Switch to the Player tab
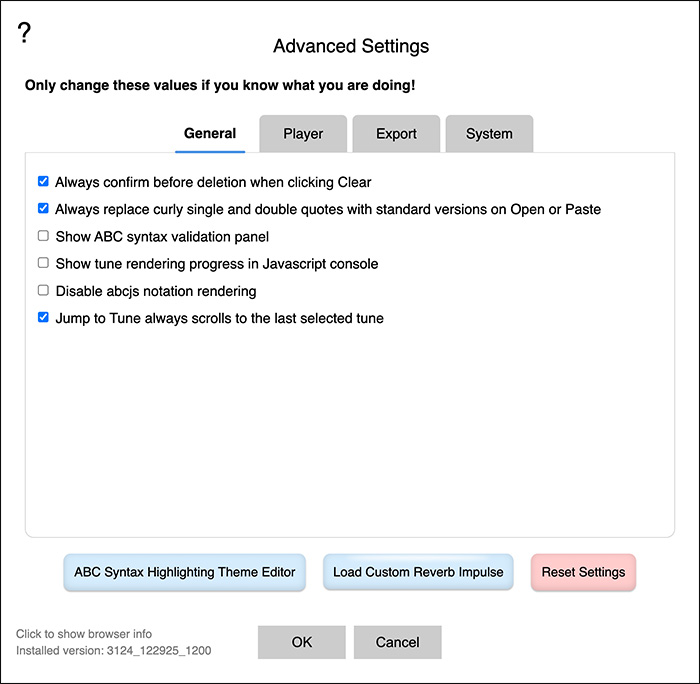Viewport: 700px width, 684px height. pos(303,134)
